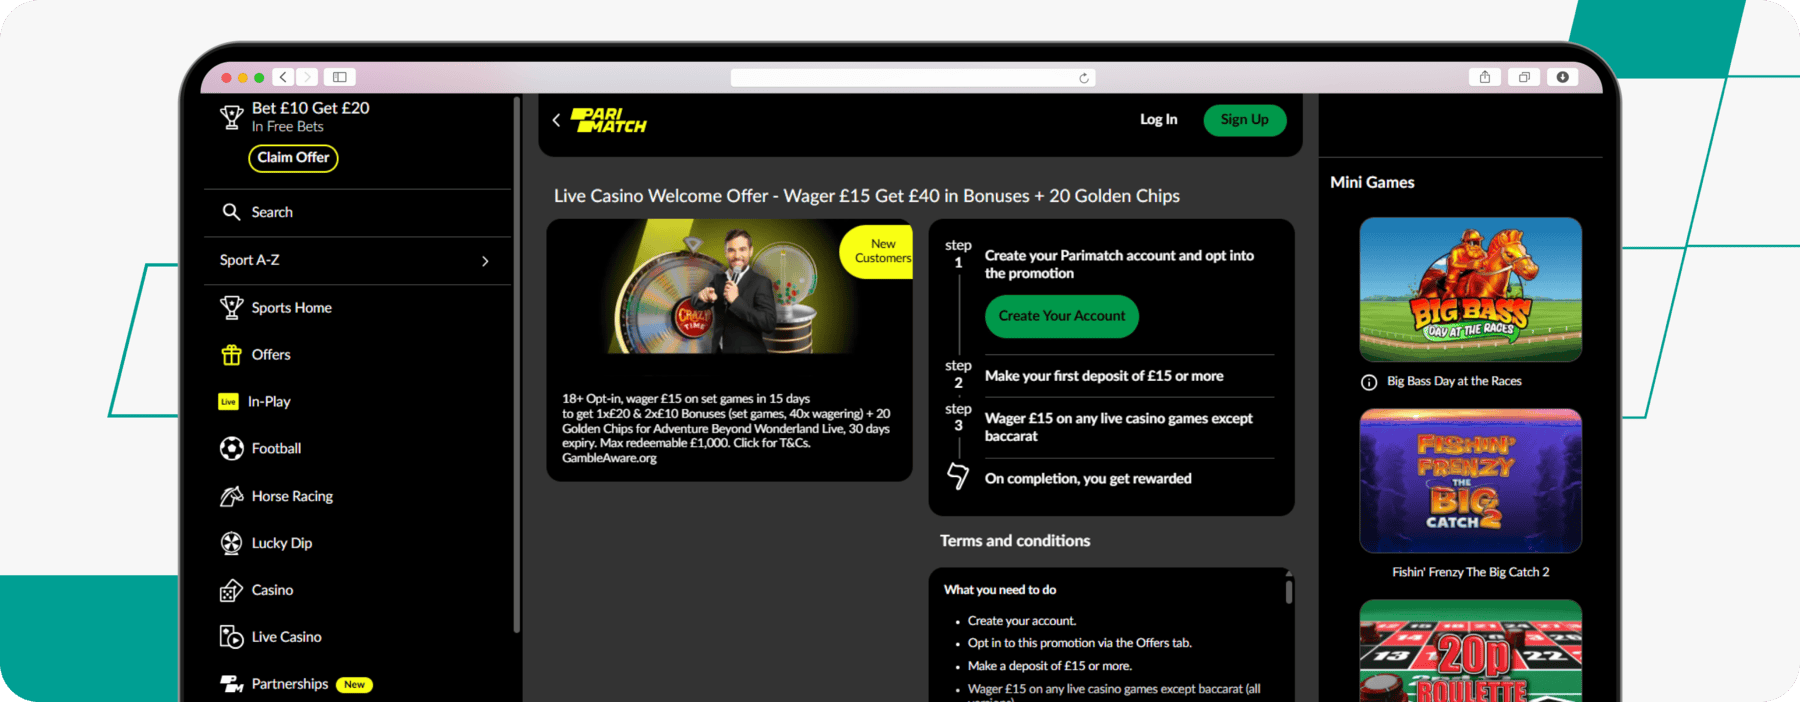Click Log In
Screen dimensions: 1800x702
click(x=1158, y=120)
